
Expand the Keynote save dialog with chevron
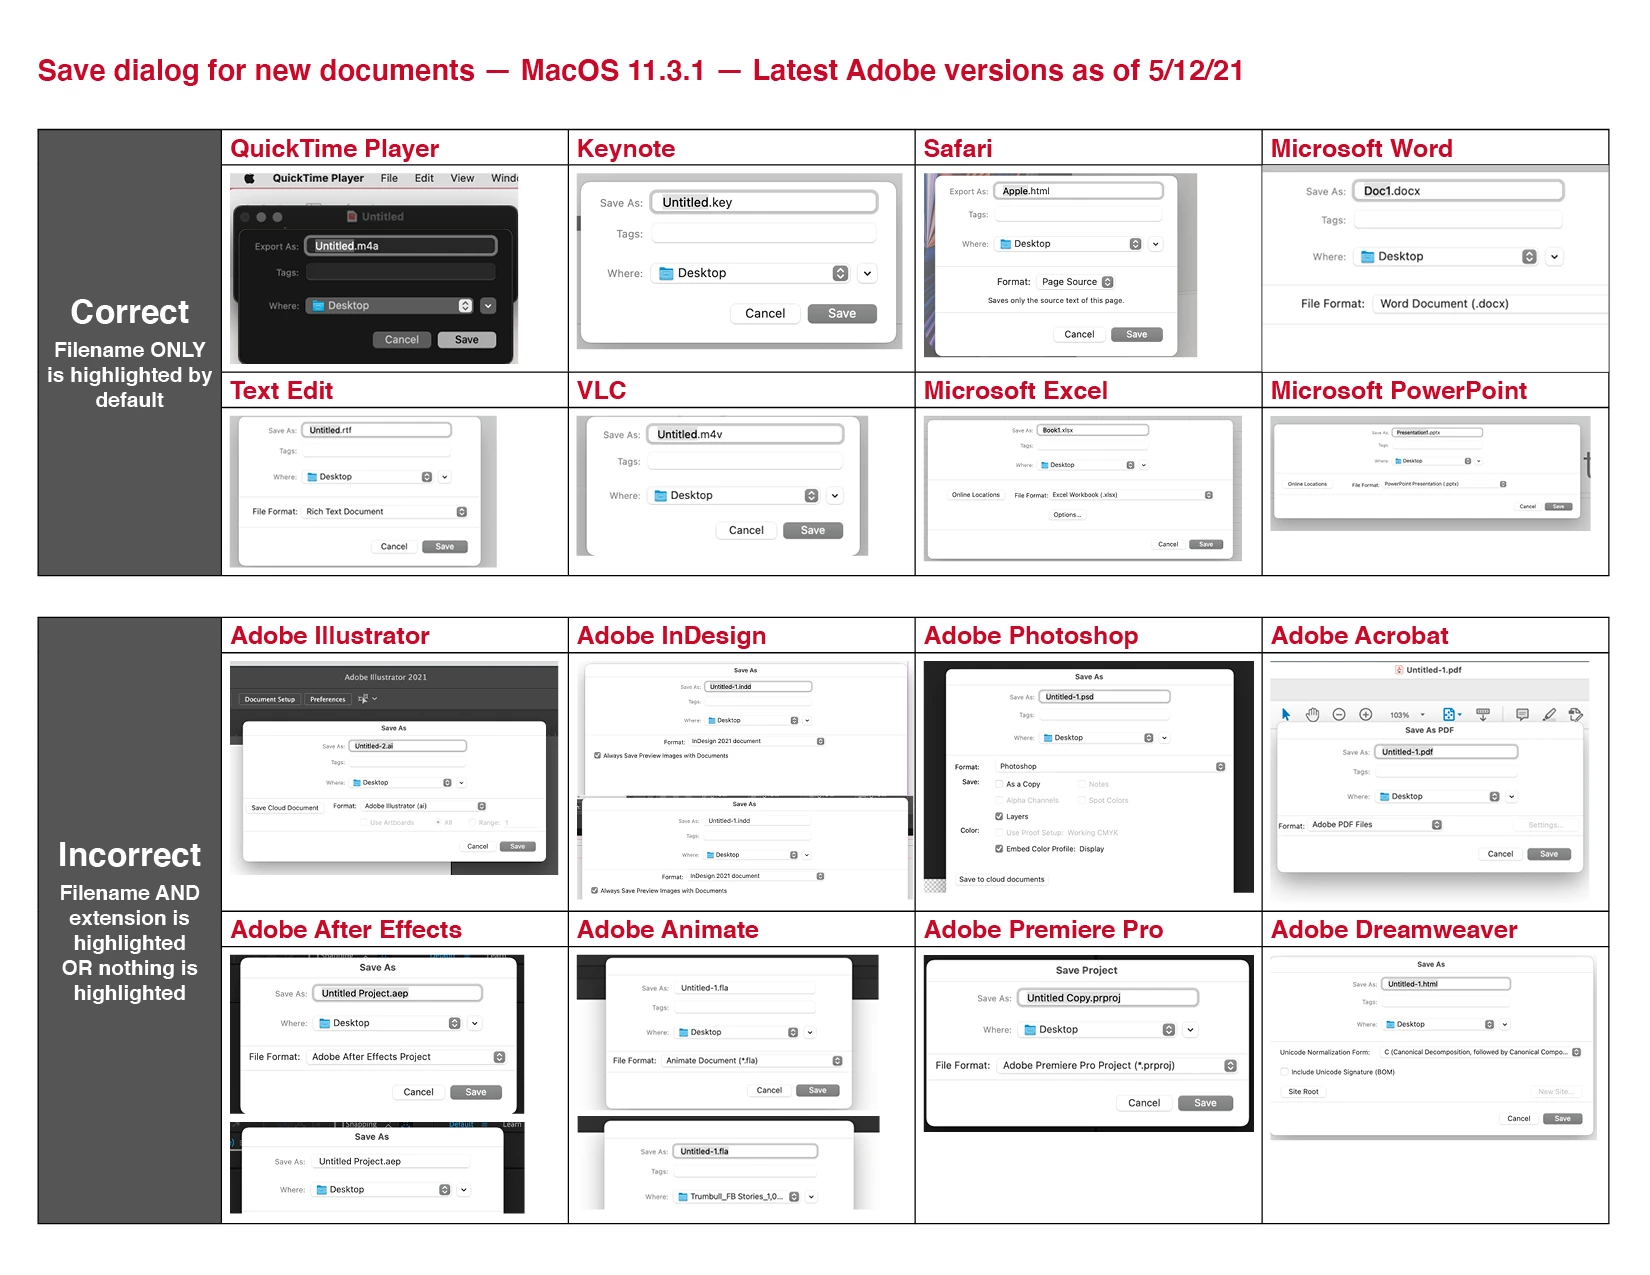[x=867, y=273]
